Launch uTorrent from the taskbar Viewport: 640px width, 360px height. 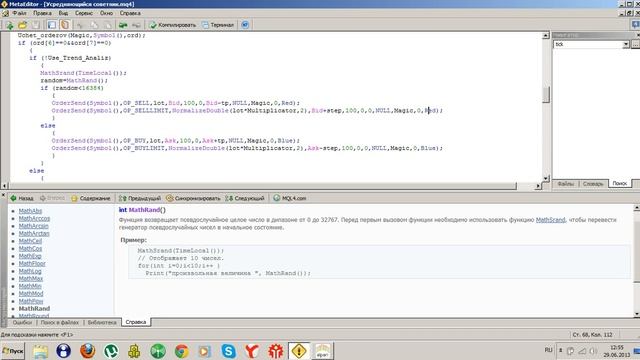[x=111, y=351]
